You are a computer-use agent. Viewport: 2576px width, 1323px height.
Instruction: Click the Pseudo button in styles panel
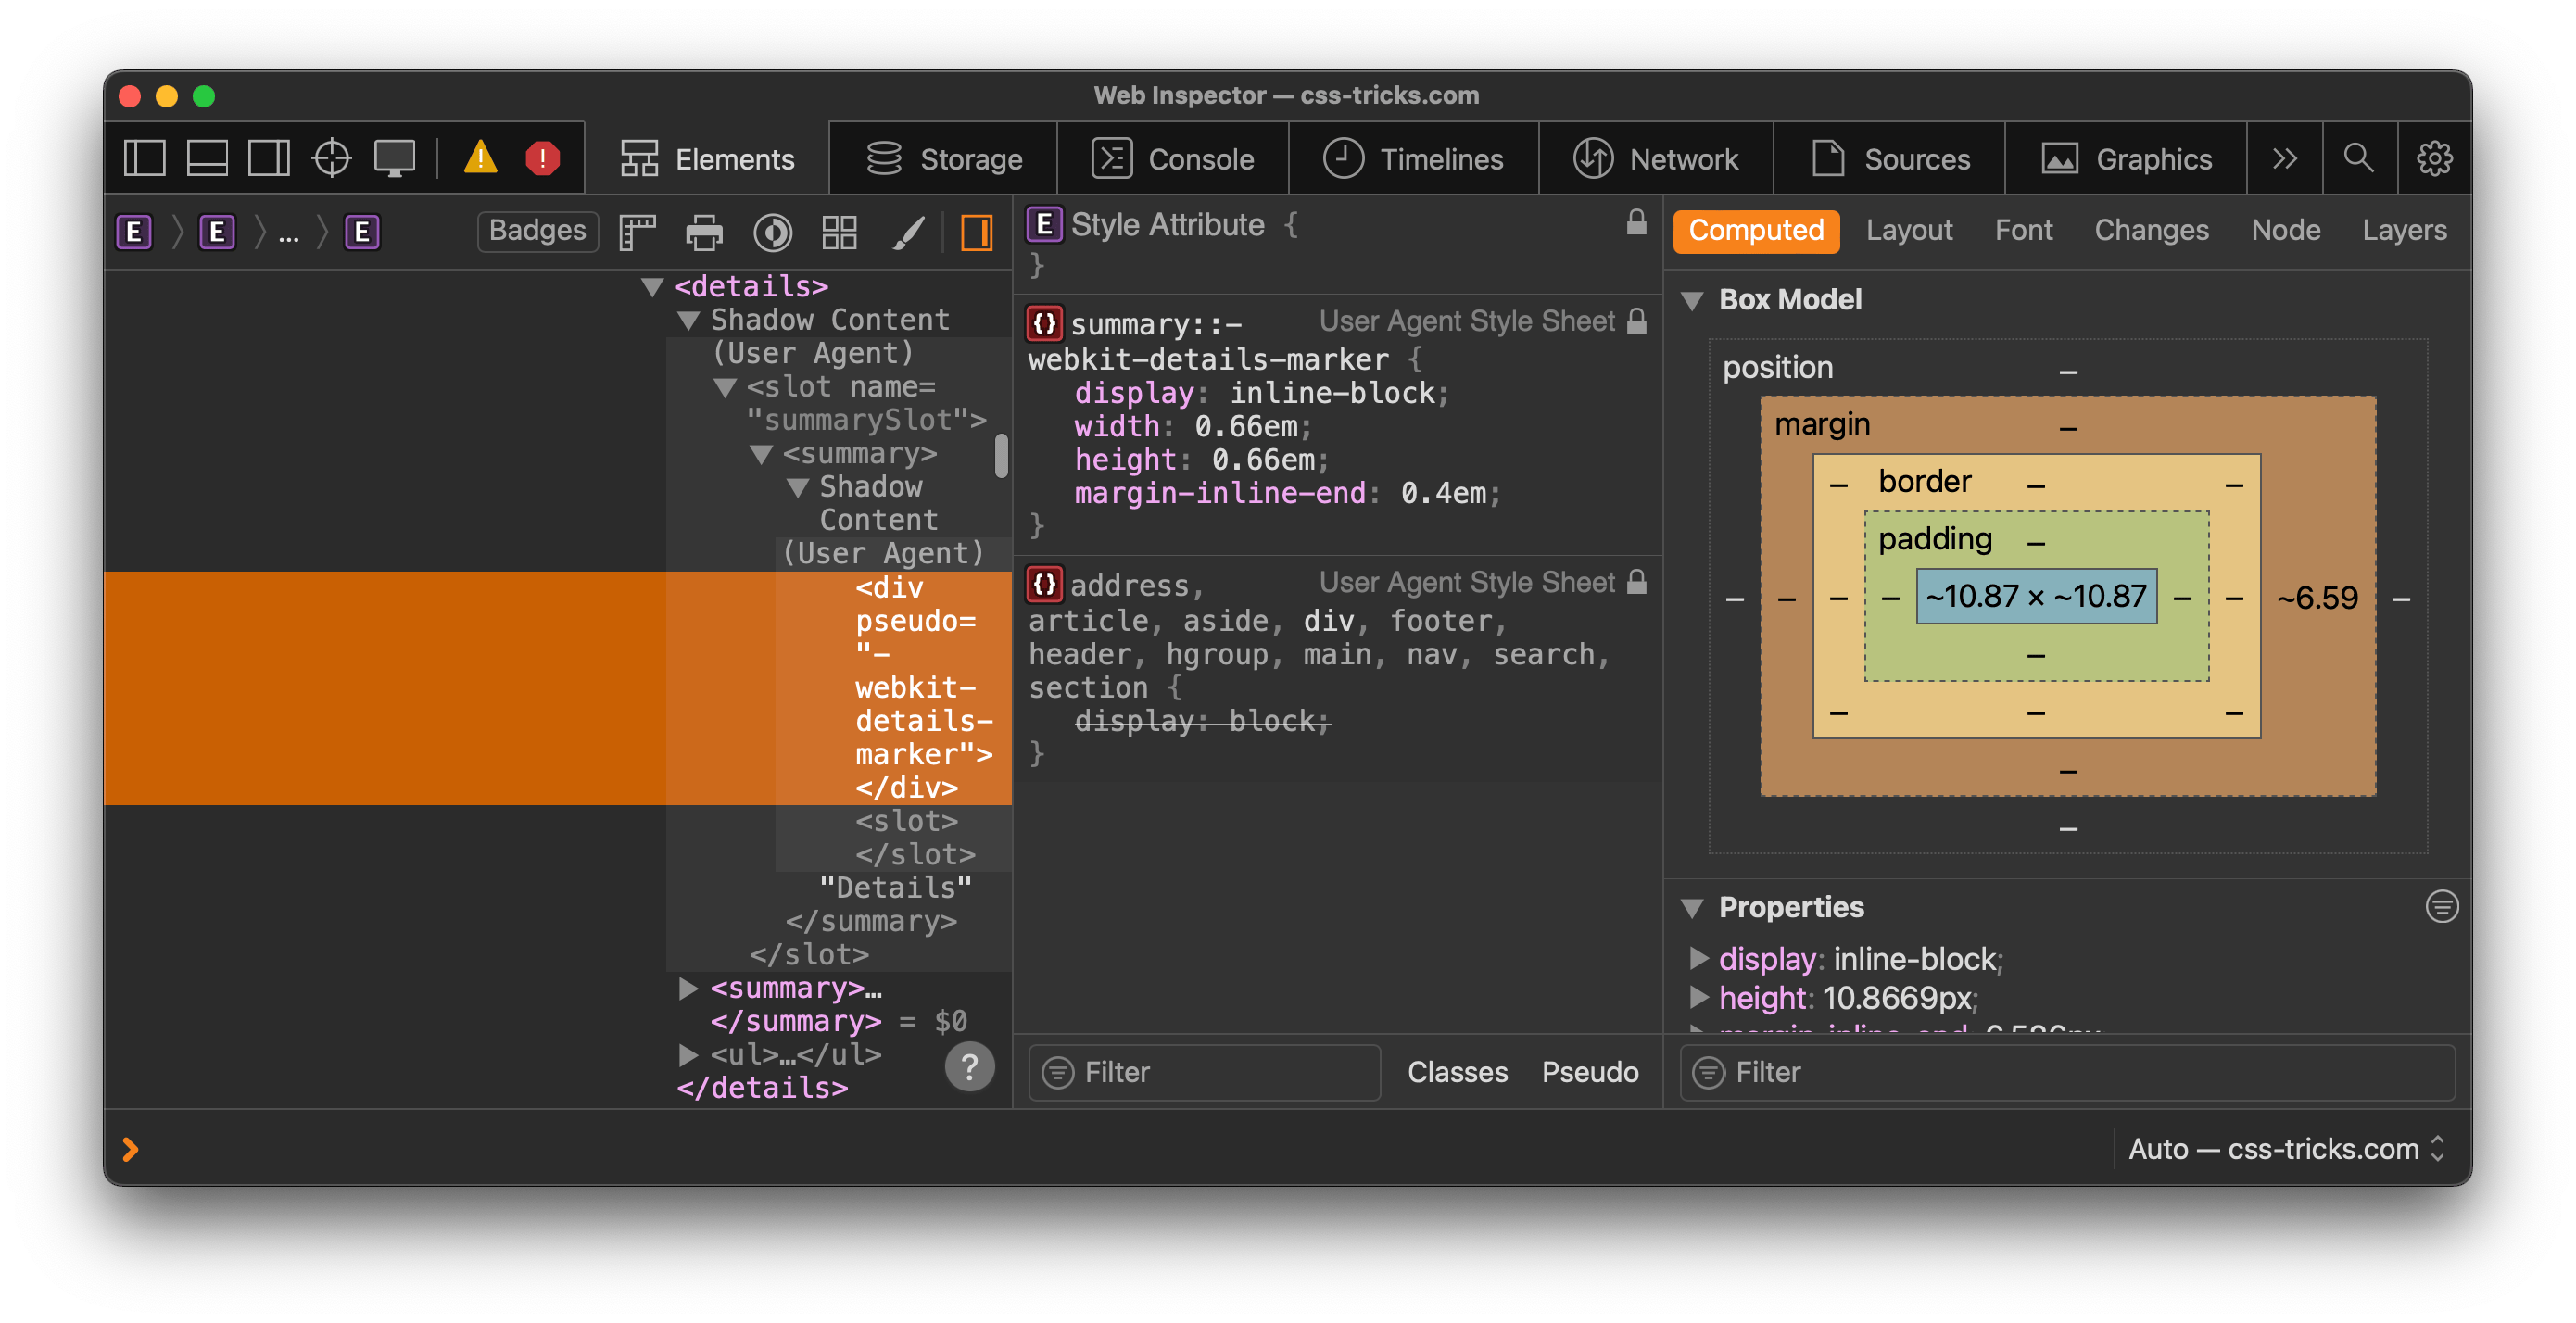[1591, 1072]
